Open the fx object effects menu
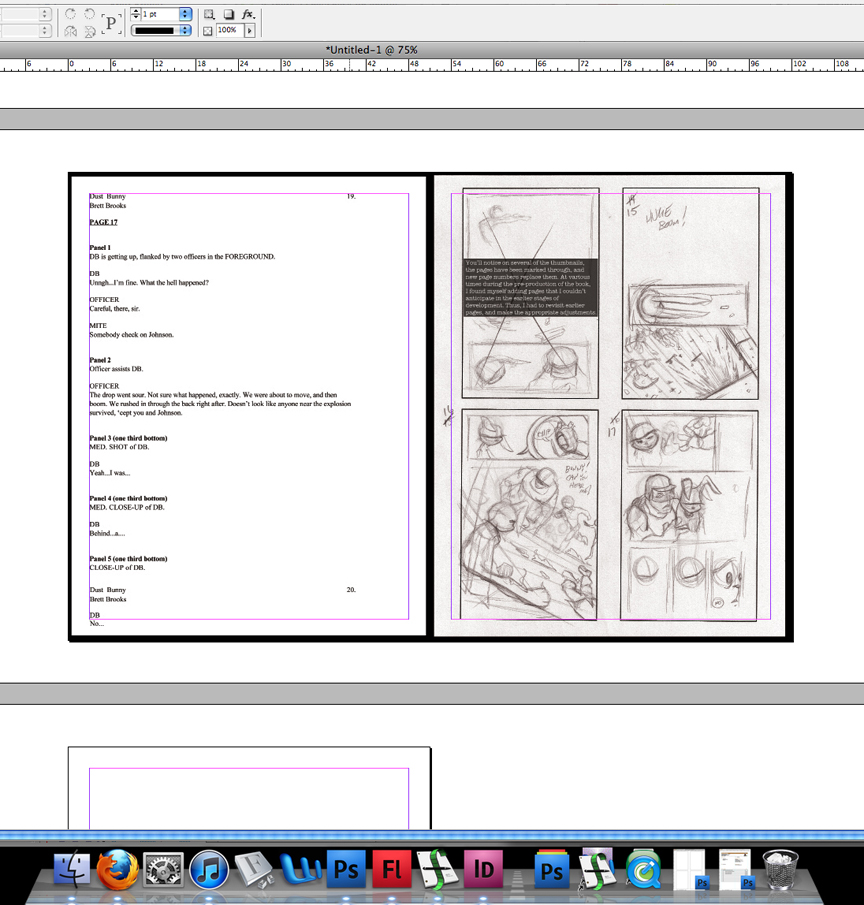Screen dimensions: 864x905 point(248,14)
